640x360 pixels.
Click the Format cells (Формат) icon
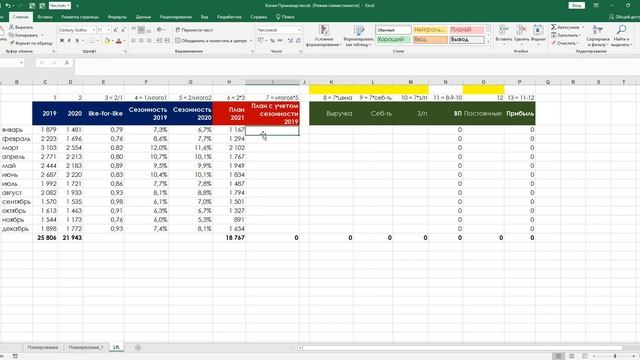pyautogui.click(x=538, y=31)
